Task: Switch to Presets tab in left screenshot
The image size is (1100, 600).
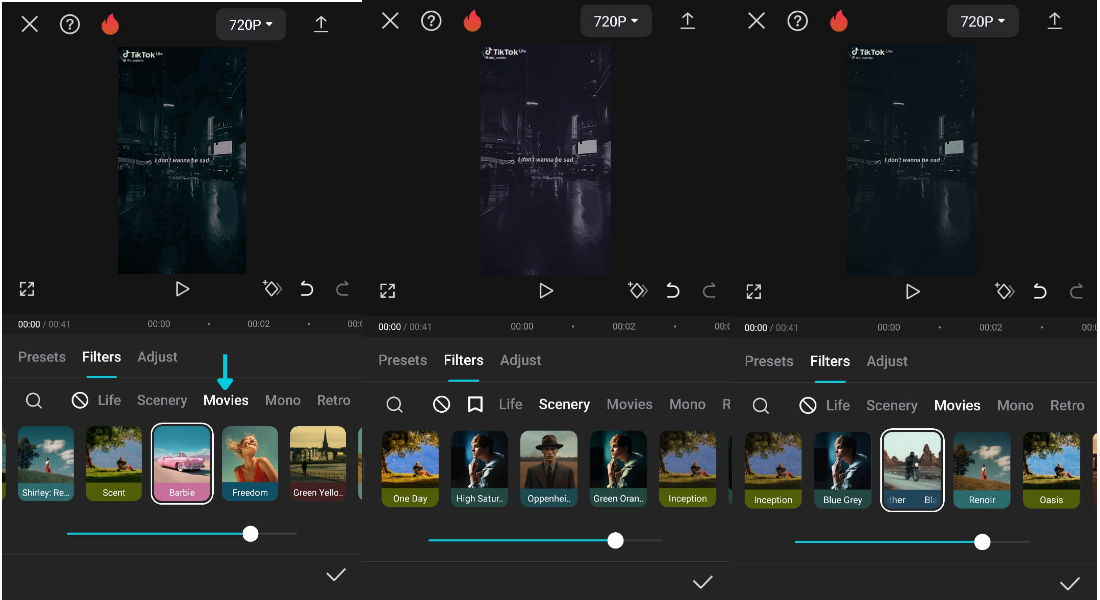Action: (x=41, y=356)
